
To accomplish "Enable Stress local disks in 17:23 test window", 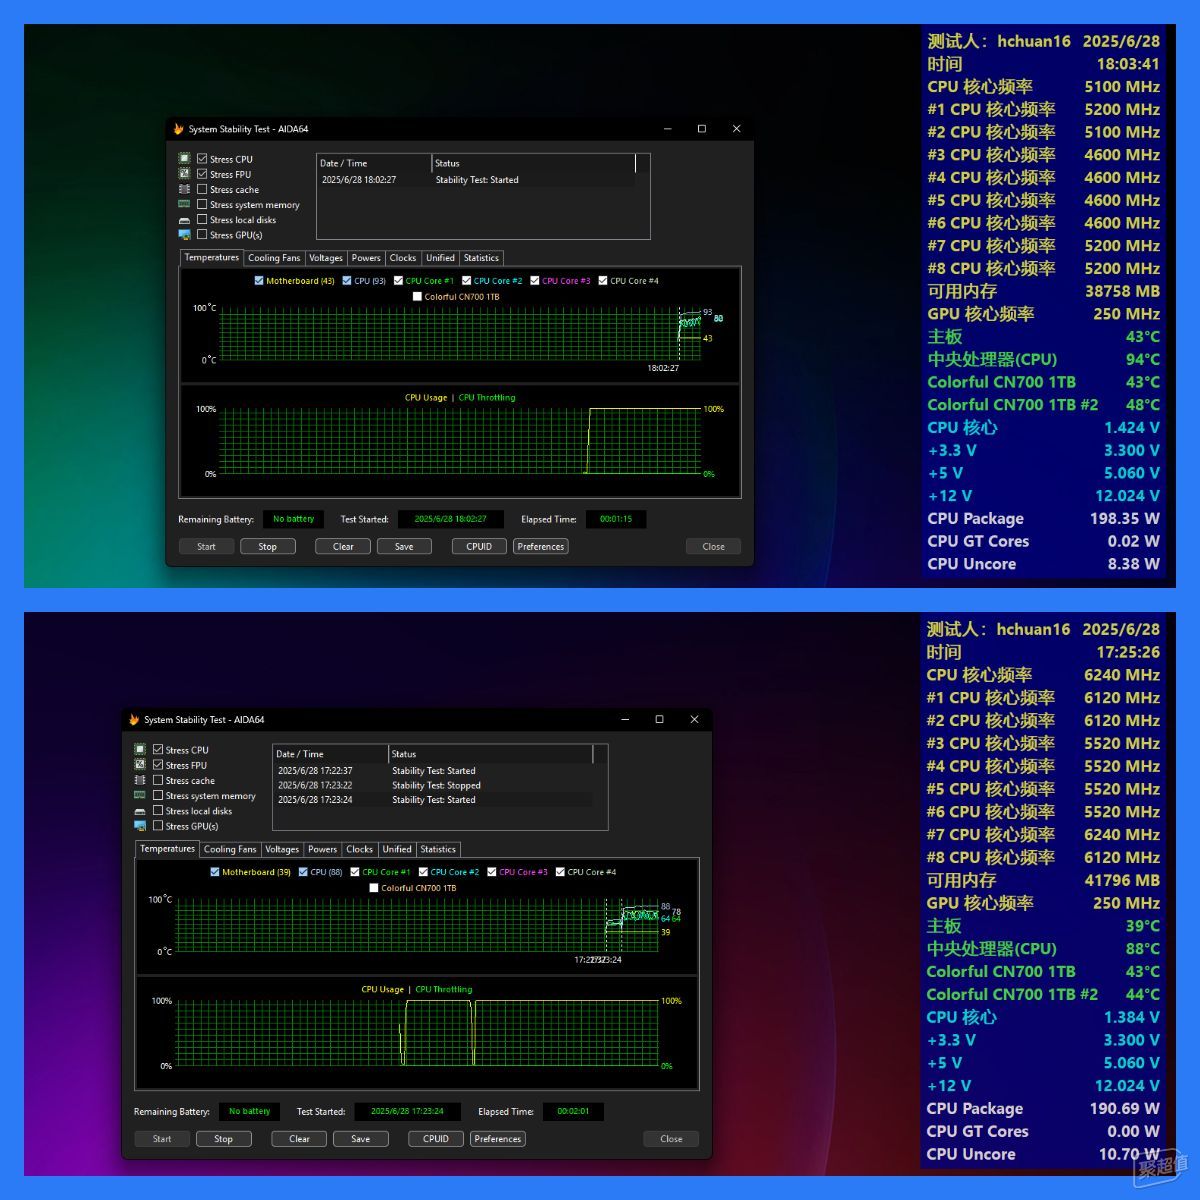I will (158, 811).
